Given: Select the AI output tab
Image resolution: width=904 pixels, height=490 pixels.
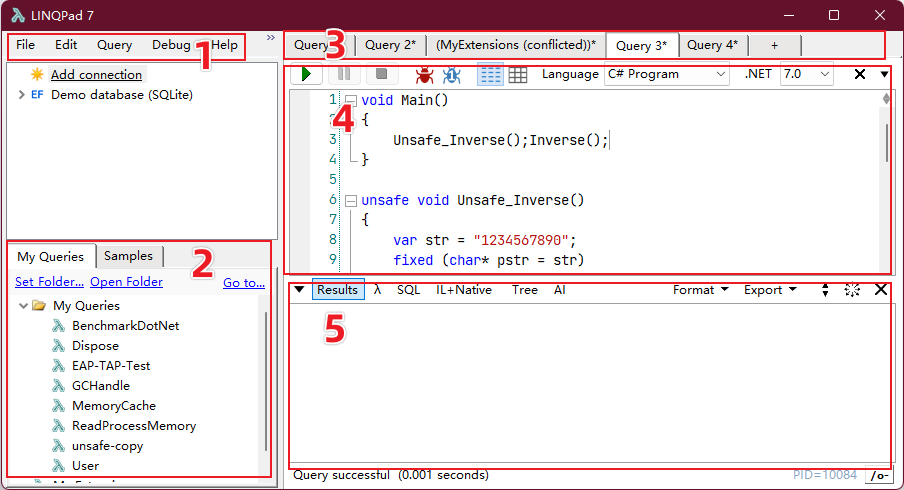Looking at the screenshot, I should [559, 290].
